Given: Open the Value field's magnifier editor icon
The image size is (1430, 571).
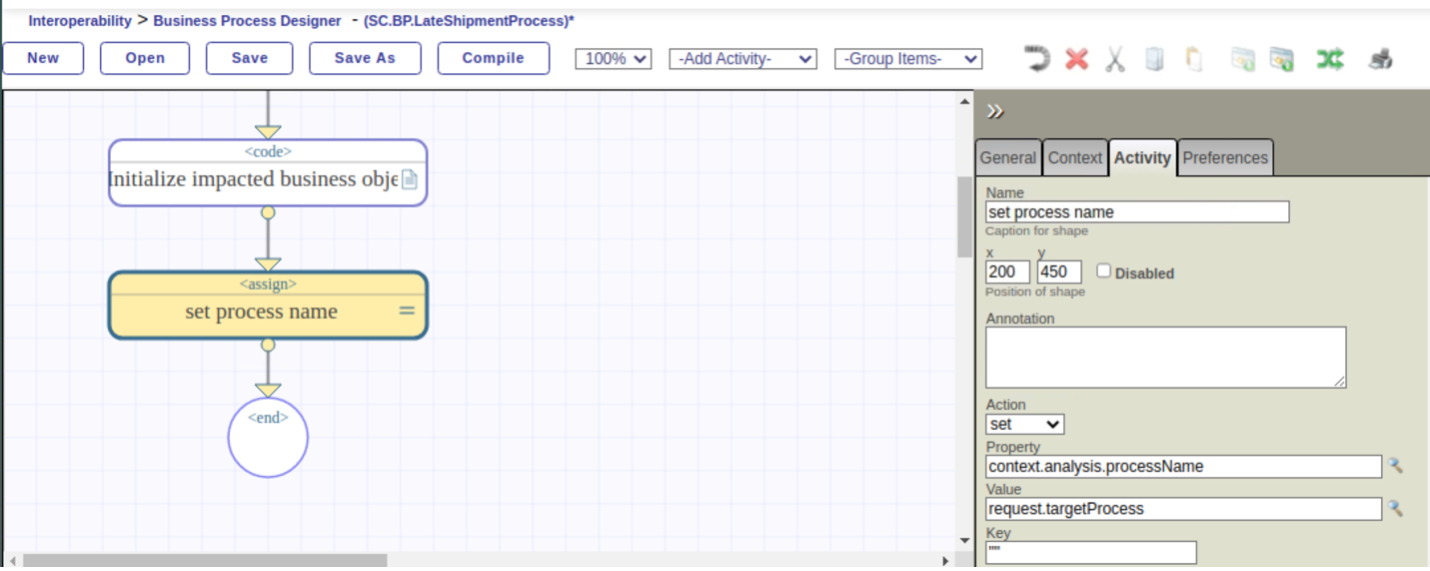Looking at the screenshot, I should [x=1395, y=508].
